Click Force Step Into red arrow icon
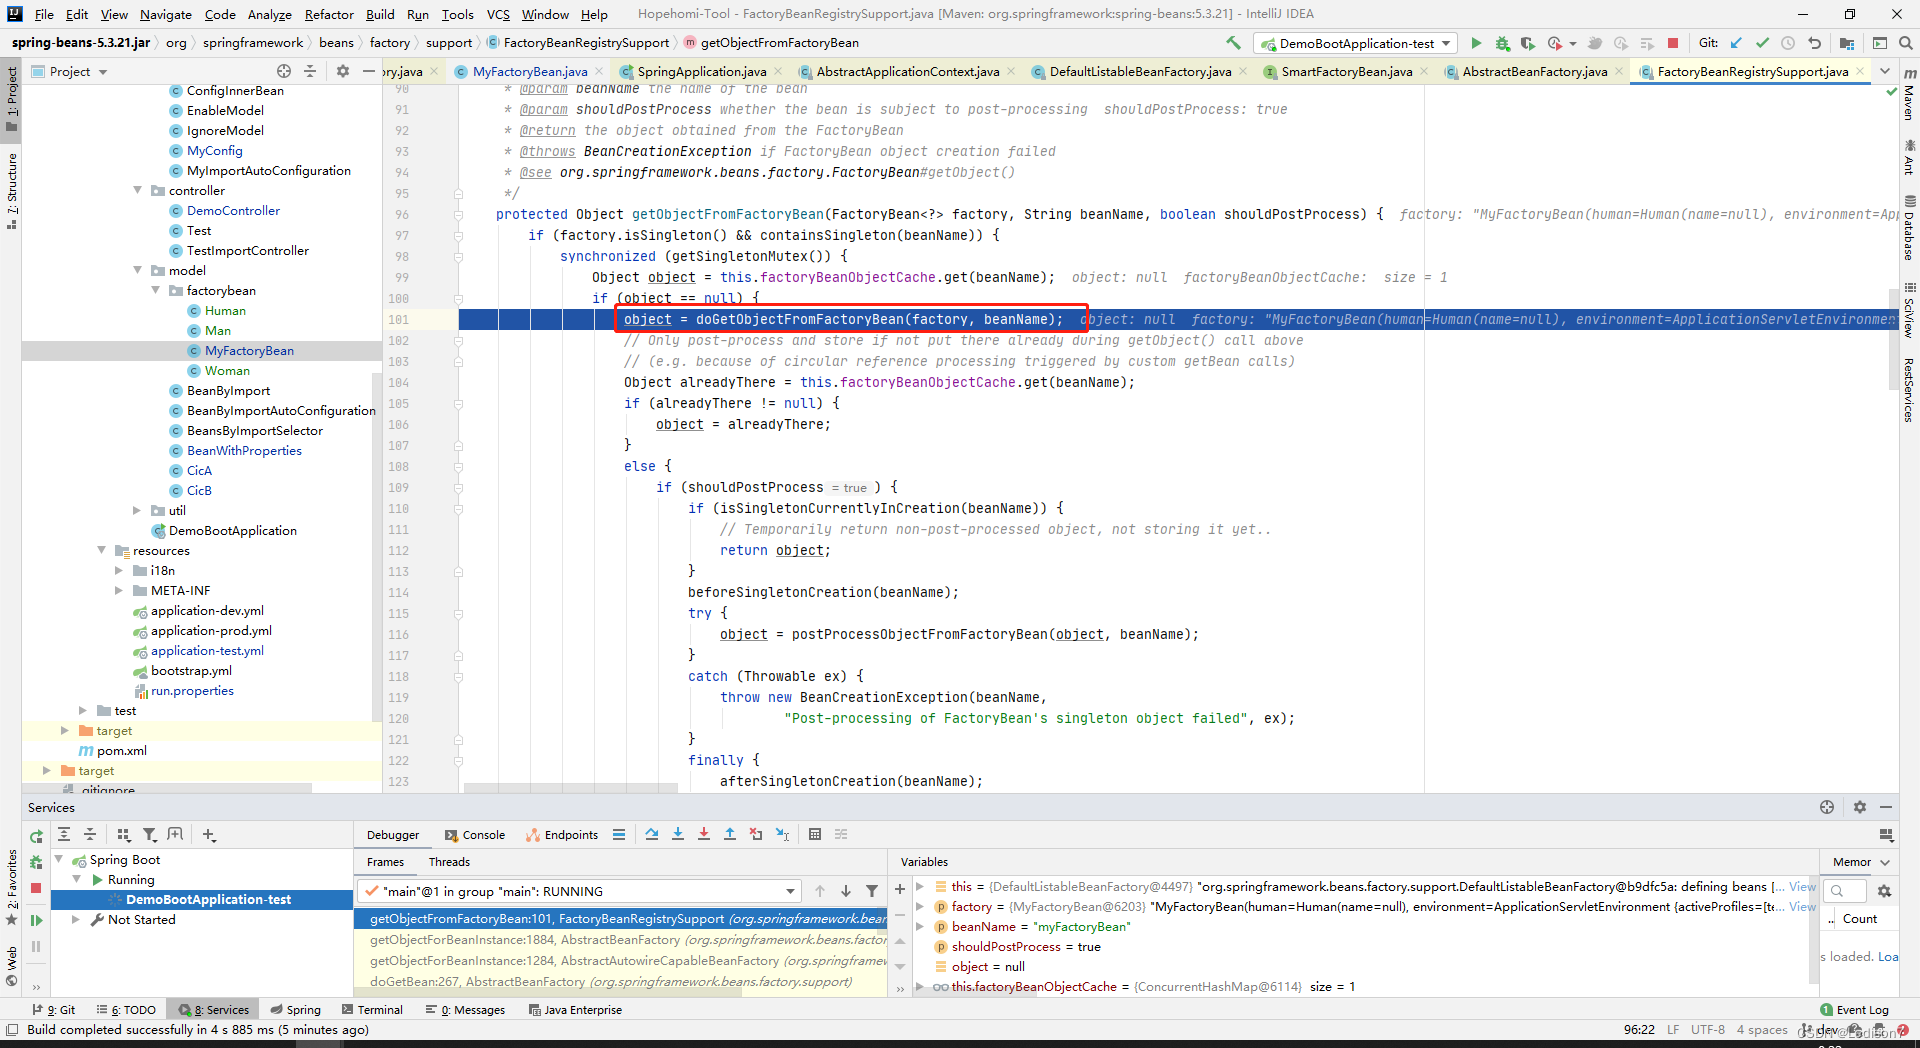The image size is (1920, 1048). [704, 834]
